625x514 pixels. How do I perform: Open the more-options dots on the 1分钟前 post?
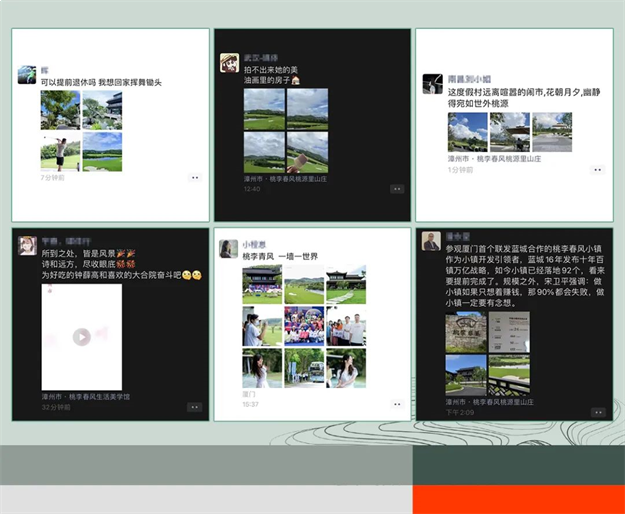[597, 170]
